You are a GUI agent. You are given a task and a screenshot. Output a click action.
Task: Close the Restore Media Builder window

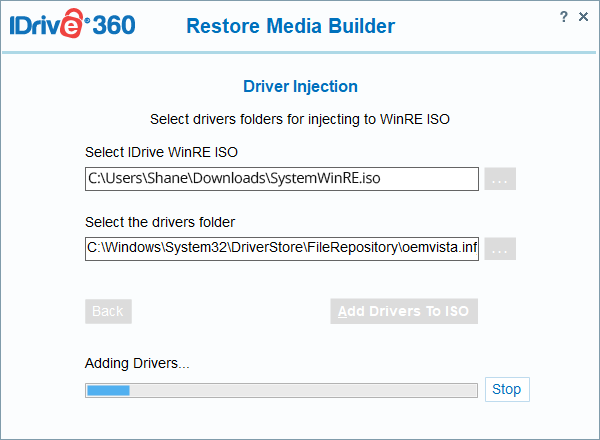[x=583, y=16]
